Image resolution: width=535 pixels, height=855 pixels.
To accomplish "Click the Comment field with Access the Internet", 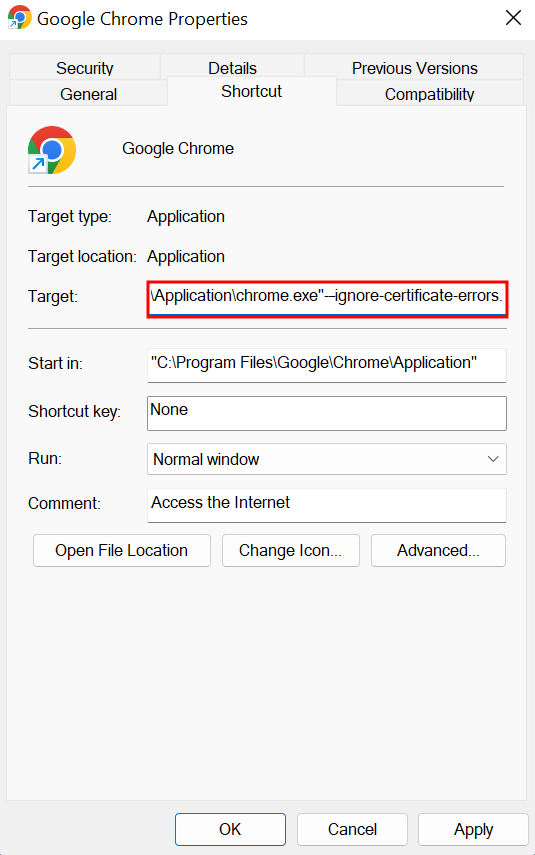I will 327,505.
